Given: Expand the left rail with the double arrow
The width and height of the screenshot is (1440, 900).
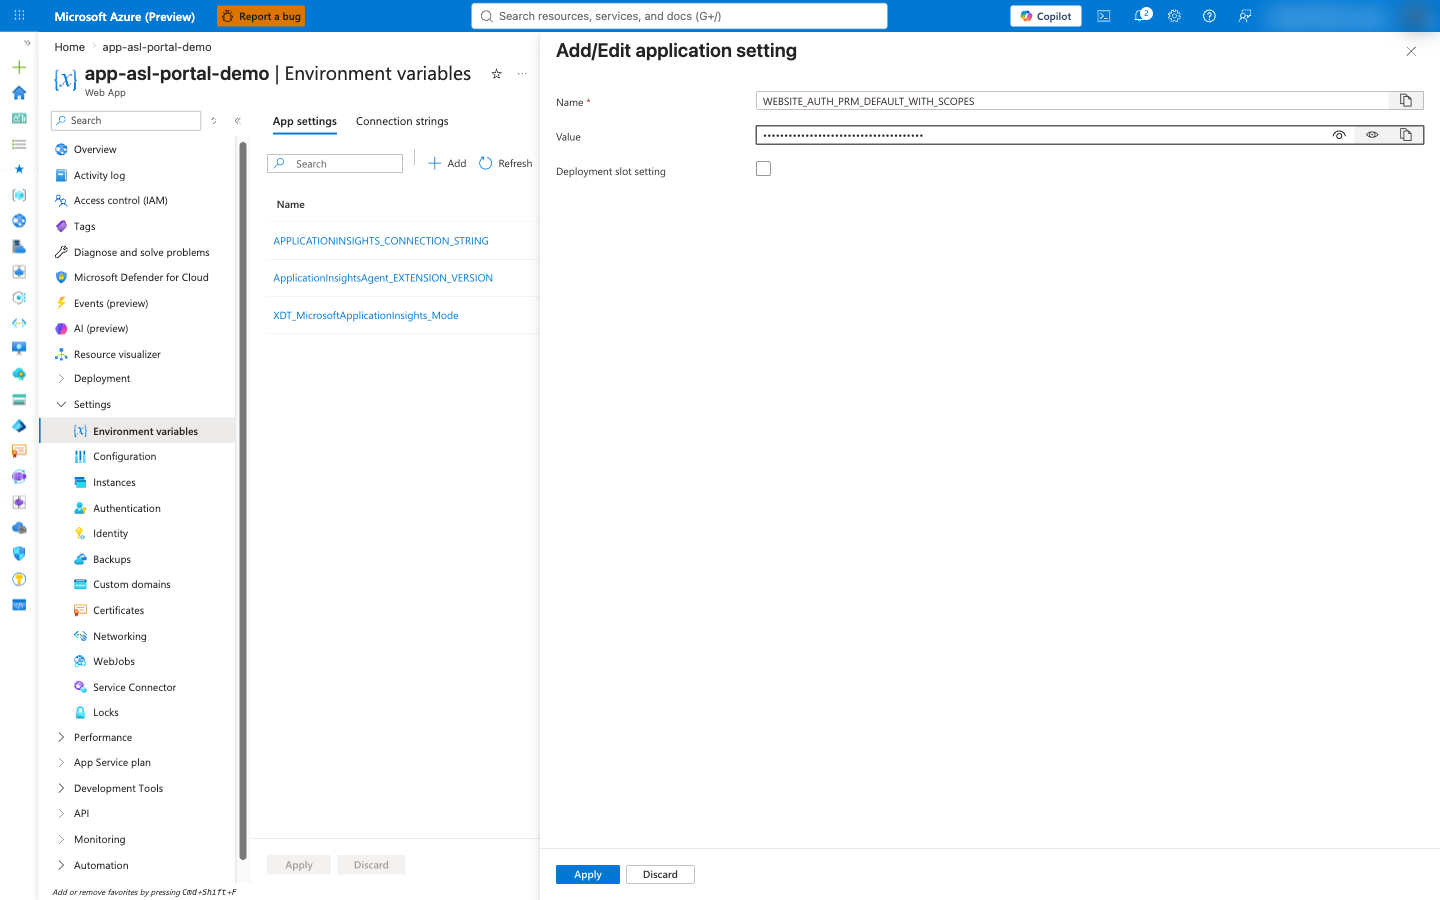Looking at the screenshot, I should (x=27, y=43).
